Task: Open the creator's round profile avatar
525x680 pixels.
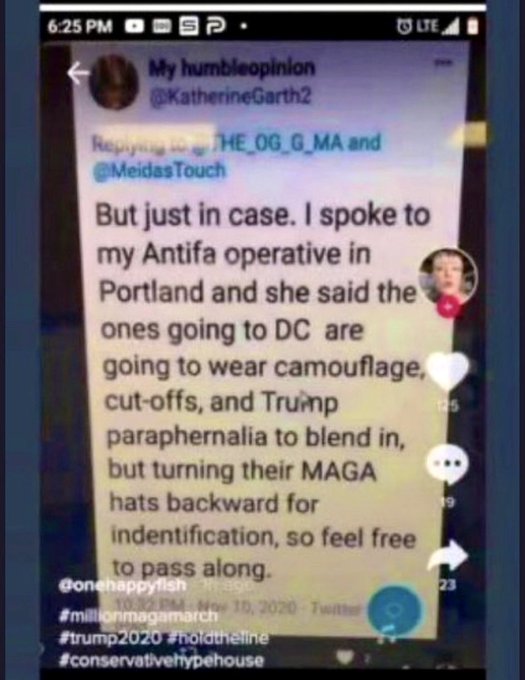Action: [x=448, y=276]
